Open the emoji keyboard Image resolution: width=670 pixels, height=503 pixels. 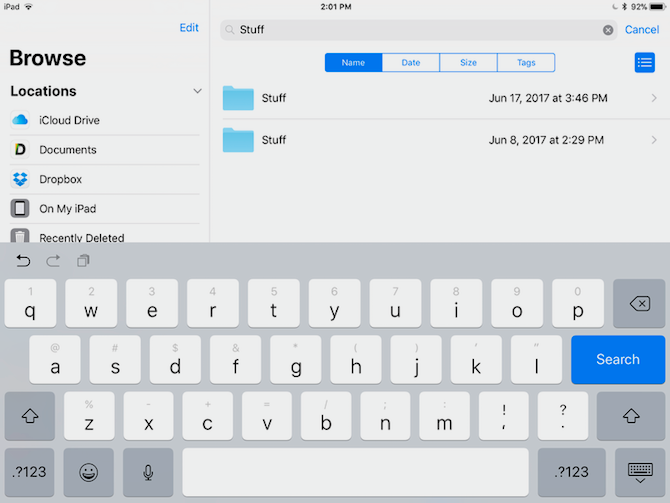tap(91, 472)
